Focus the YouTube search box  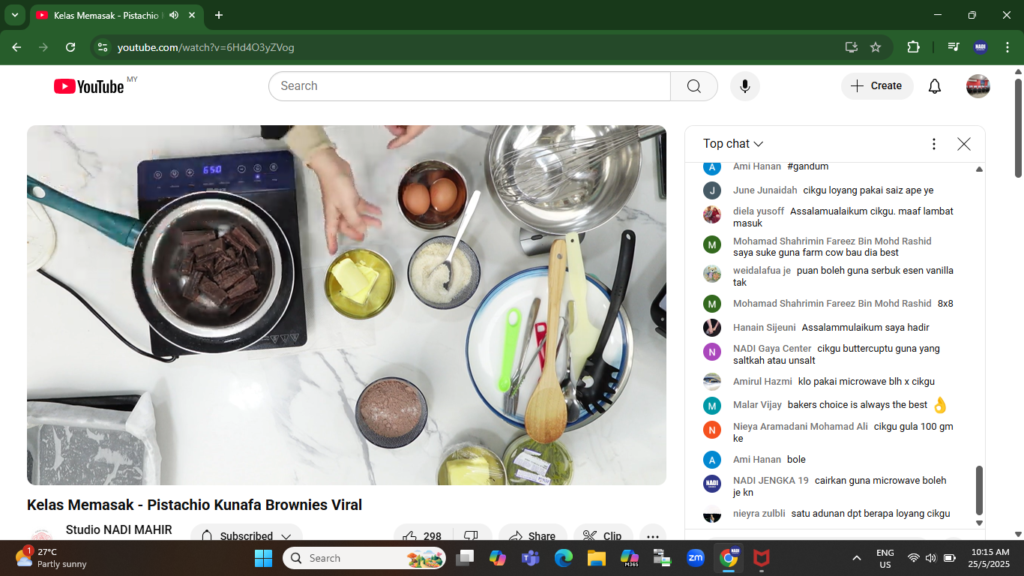click(x=470, y=86)
